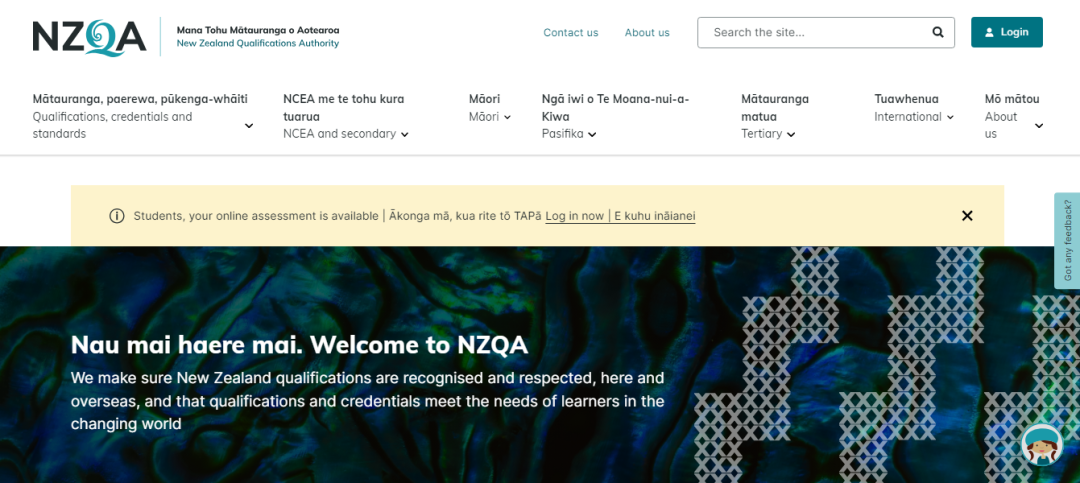Click the Welcome to NZQA heading
The width and height of the screenshot is (1080, 483).
click(299, 345)
